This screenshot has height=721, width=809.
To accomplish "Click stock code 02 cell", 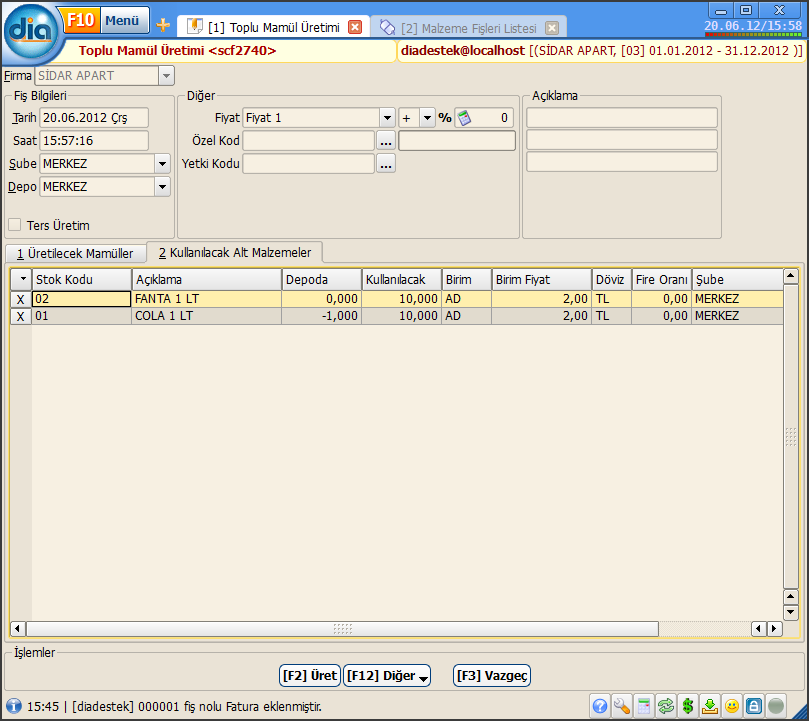I will pyautogui.click(x=82, y=299).
